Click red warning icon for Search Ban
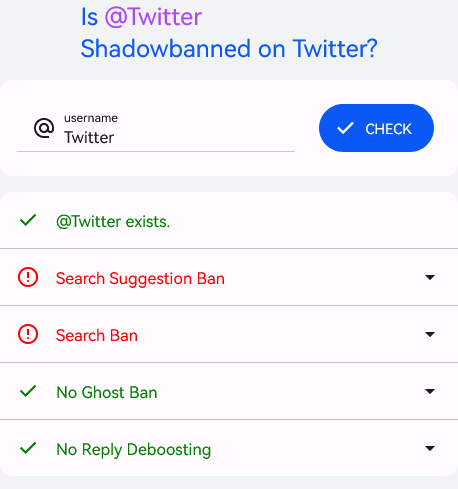The image size is (458, 489). (28, 334)
